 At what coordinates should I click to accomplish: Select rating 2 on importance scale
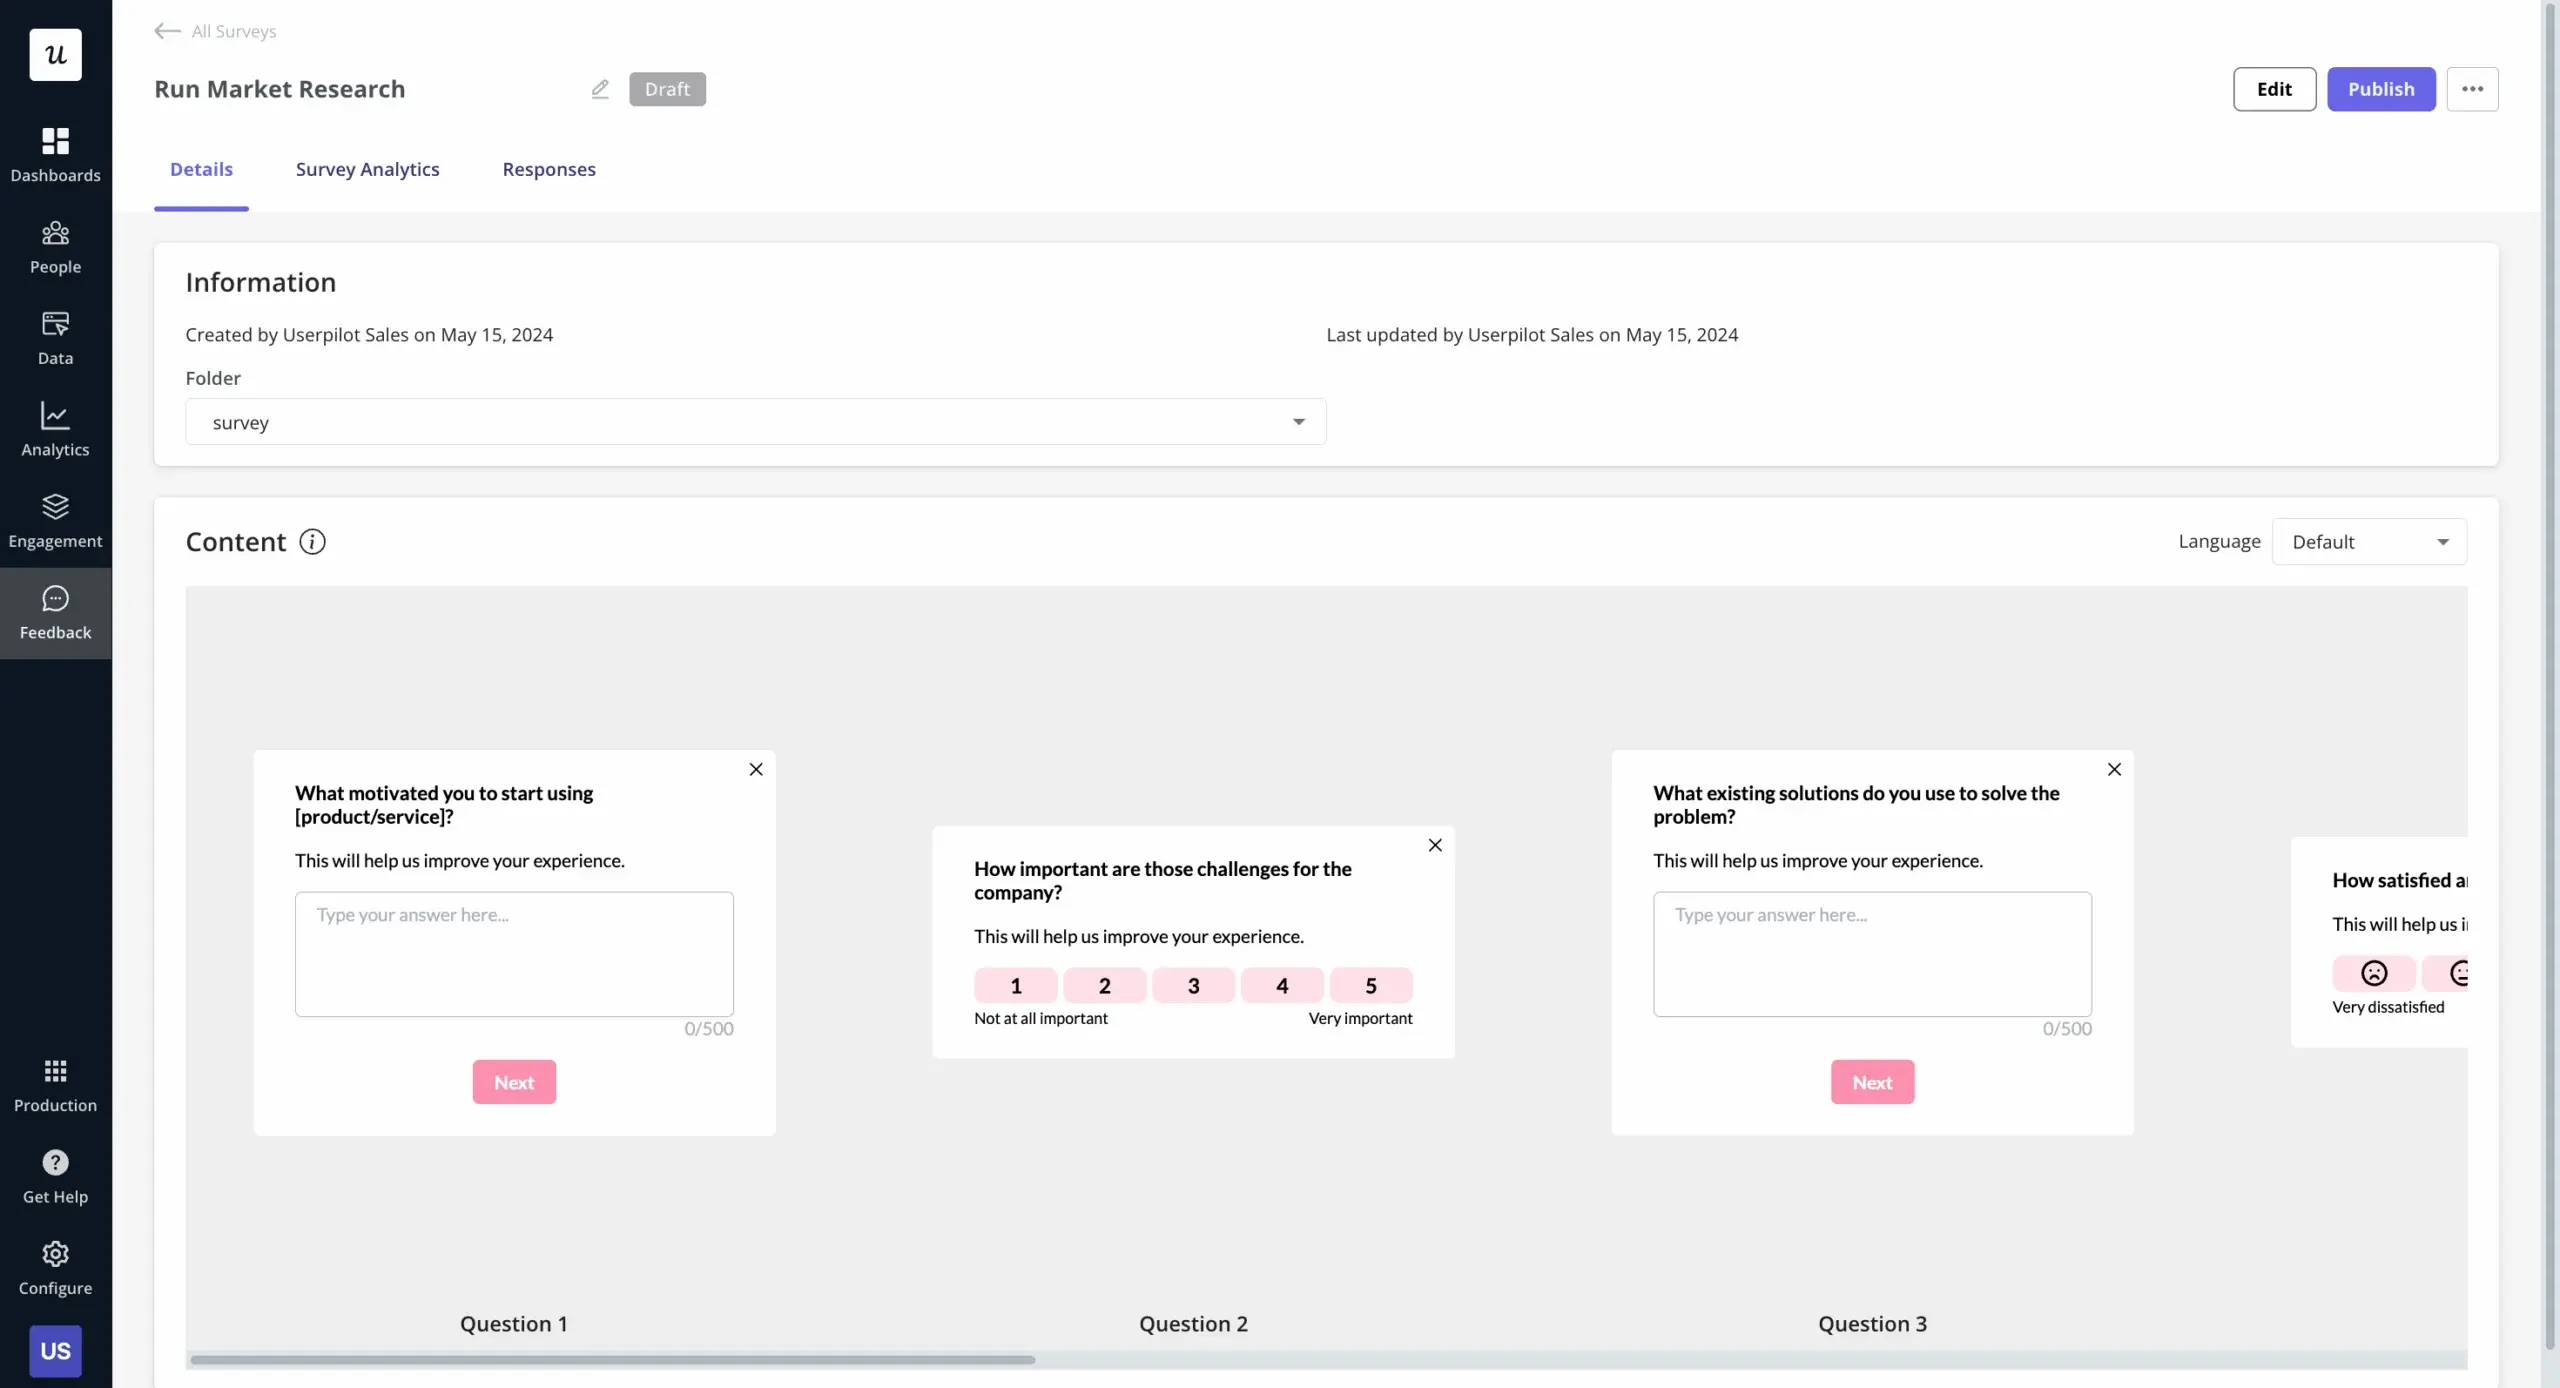point(1104,985)
